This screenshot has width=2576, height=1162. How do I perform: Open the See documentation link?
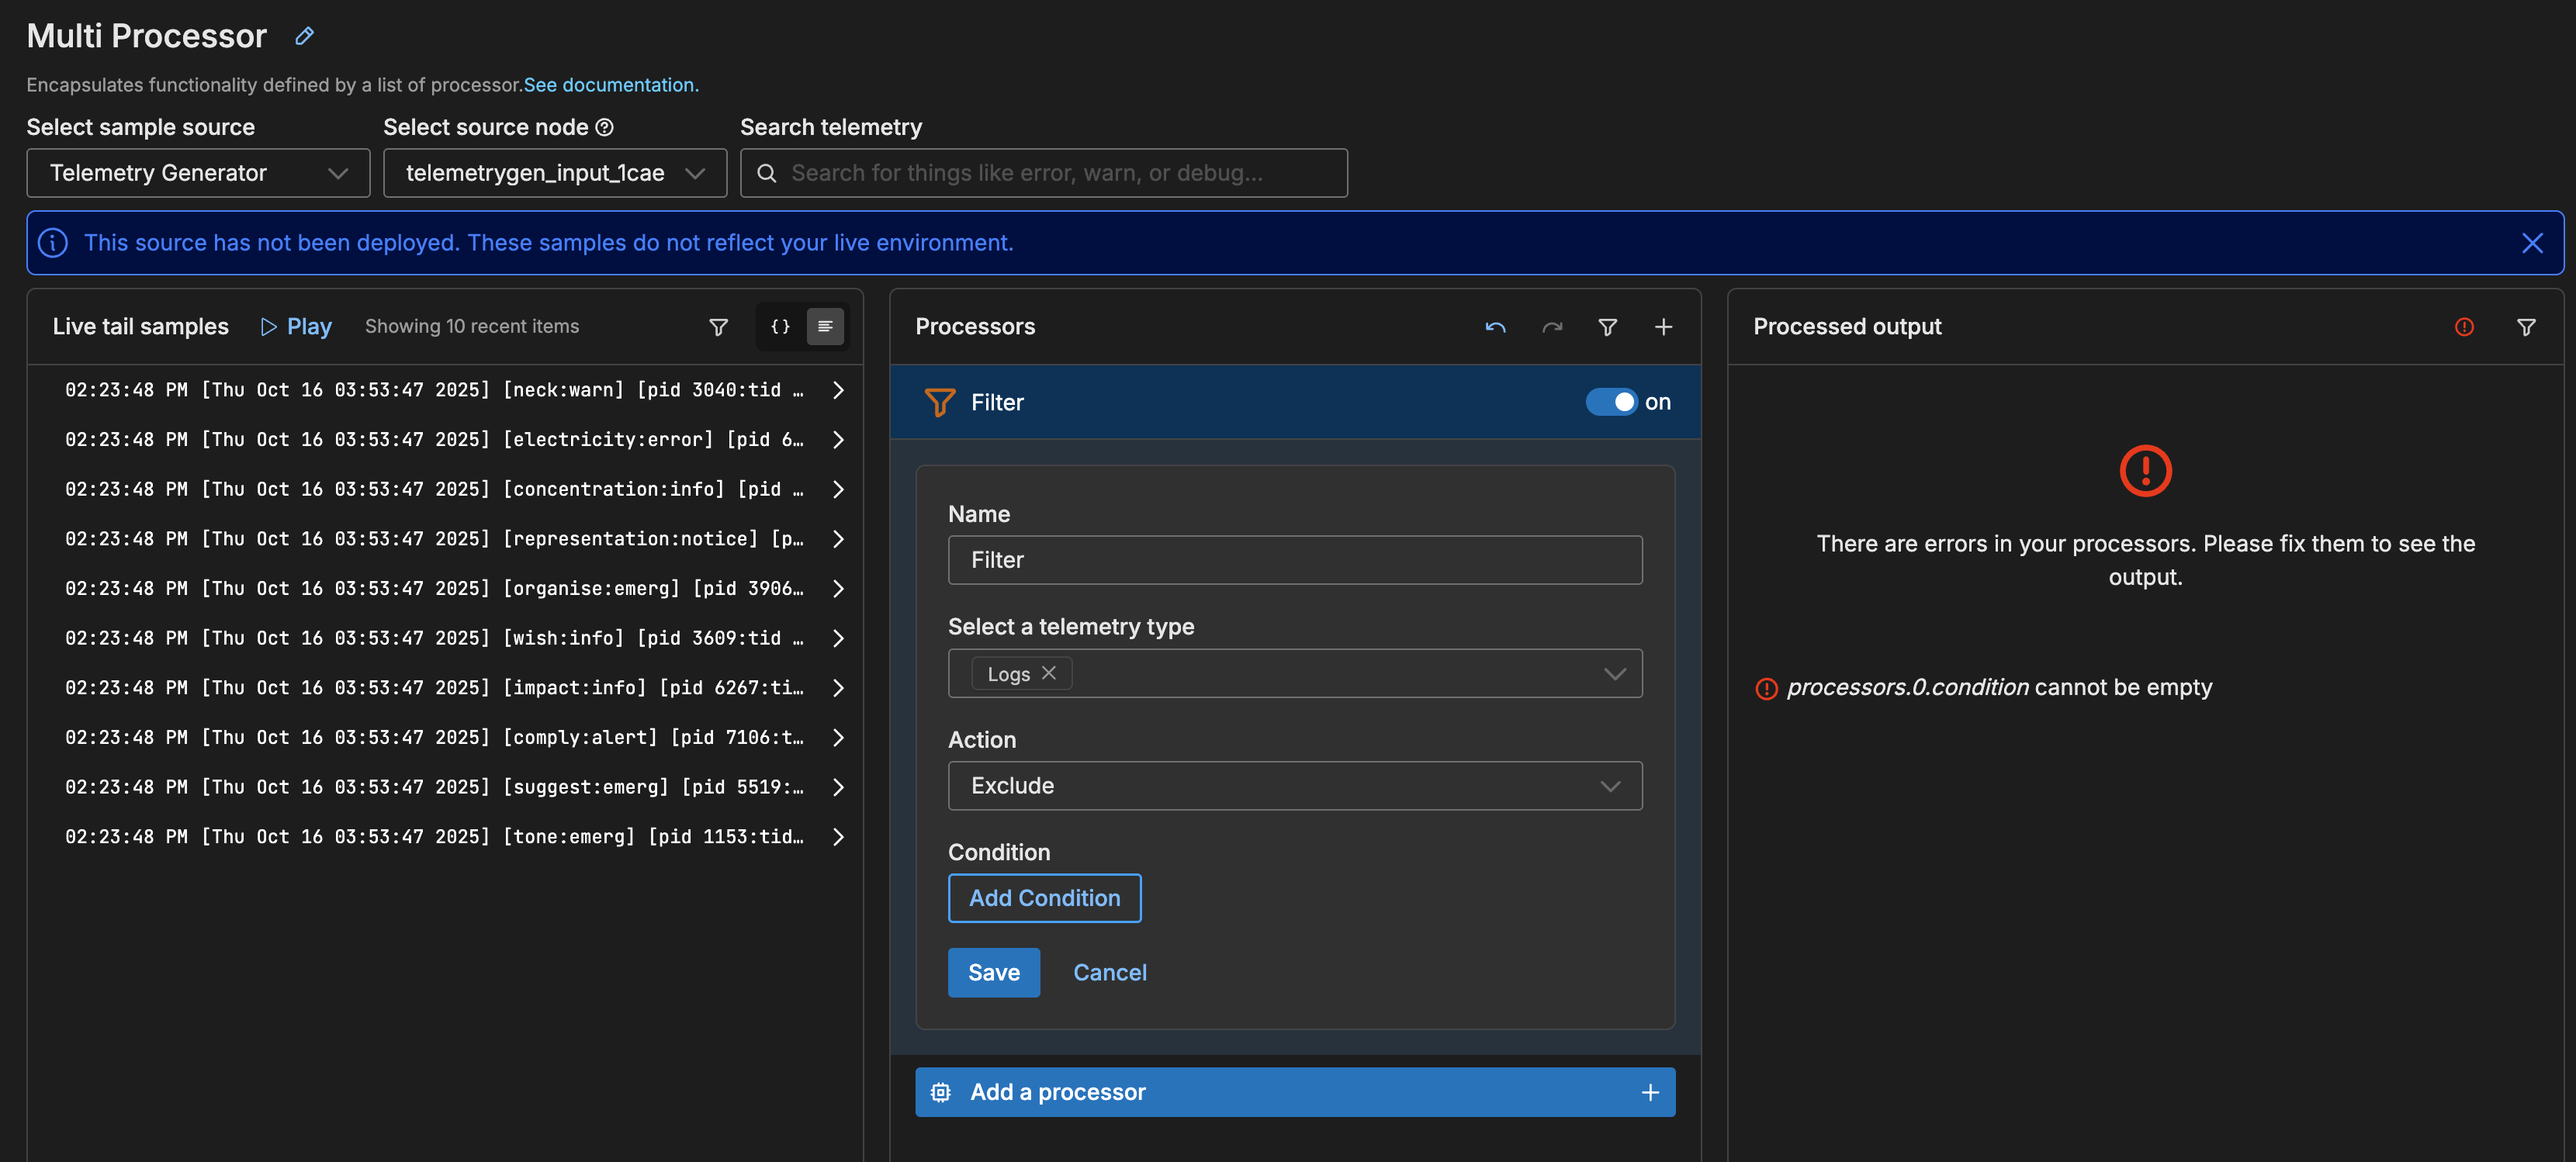[611, 85]
